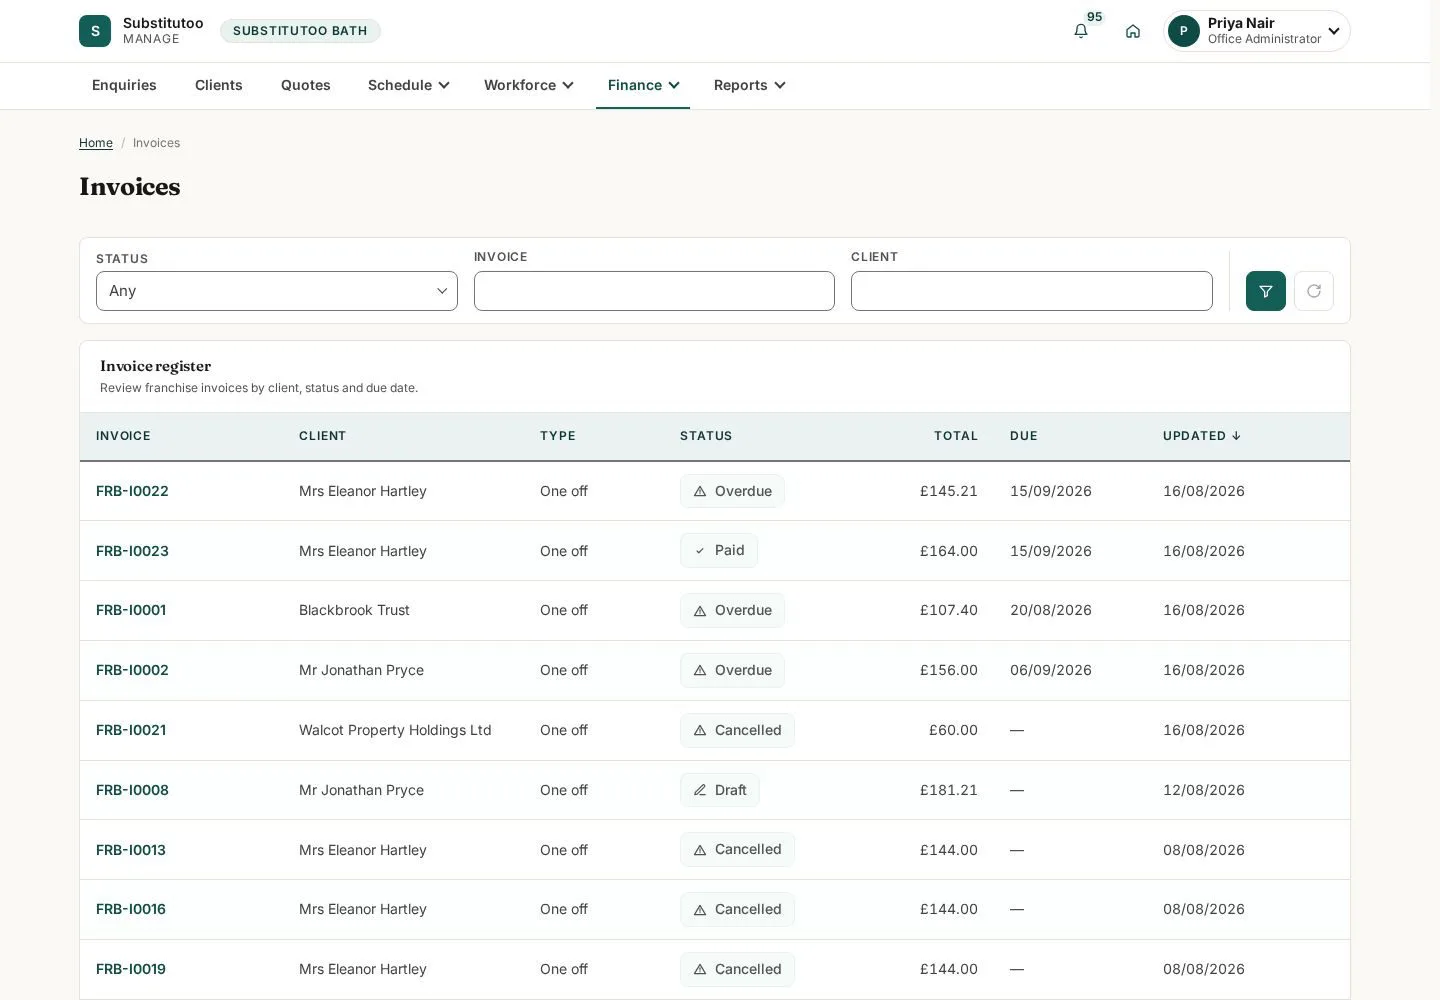
Task: Open the Clients tab
Action: coord(219,85)
